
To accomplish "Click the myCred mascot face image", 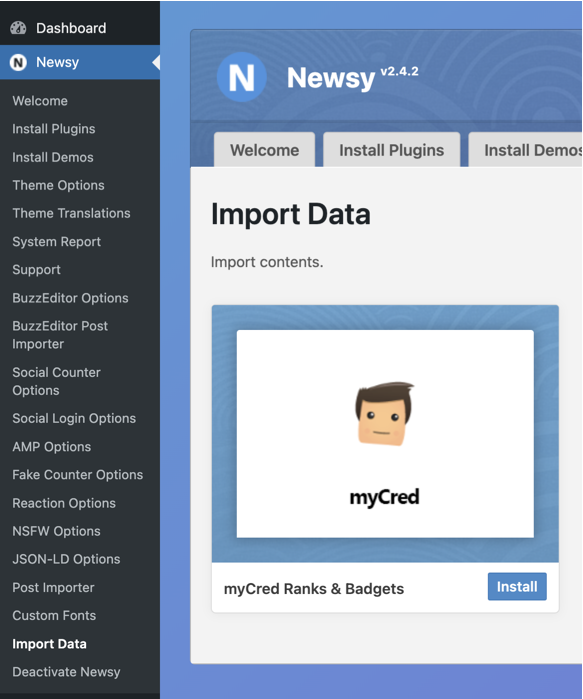I will (385, 413).
